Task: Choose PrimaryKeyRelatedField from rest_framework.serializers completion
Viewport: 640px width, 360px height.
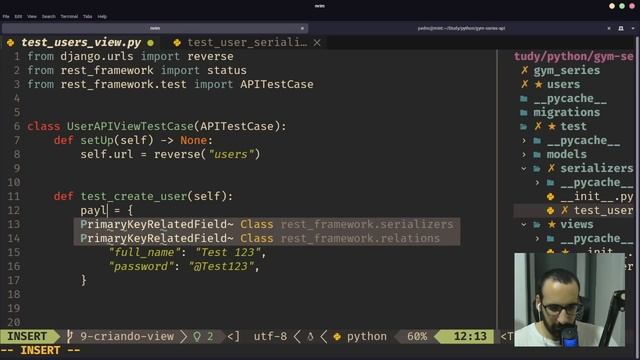Action: pos(267,224)
